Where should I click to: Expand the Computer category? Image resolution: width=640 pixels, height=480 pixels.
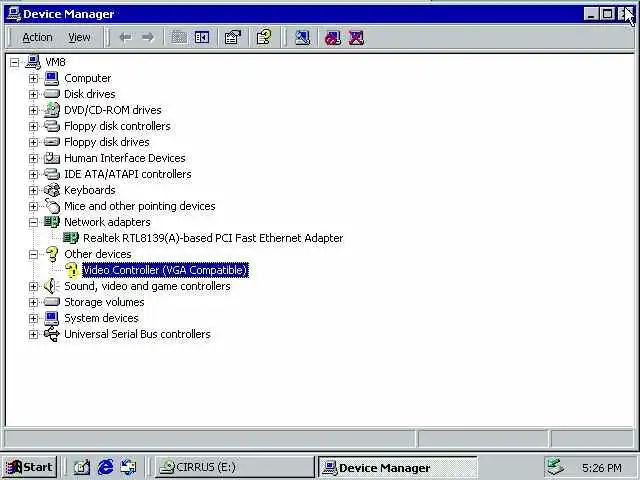pos(33,78)
